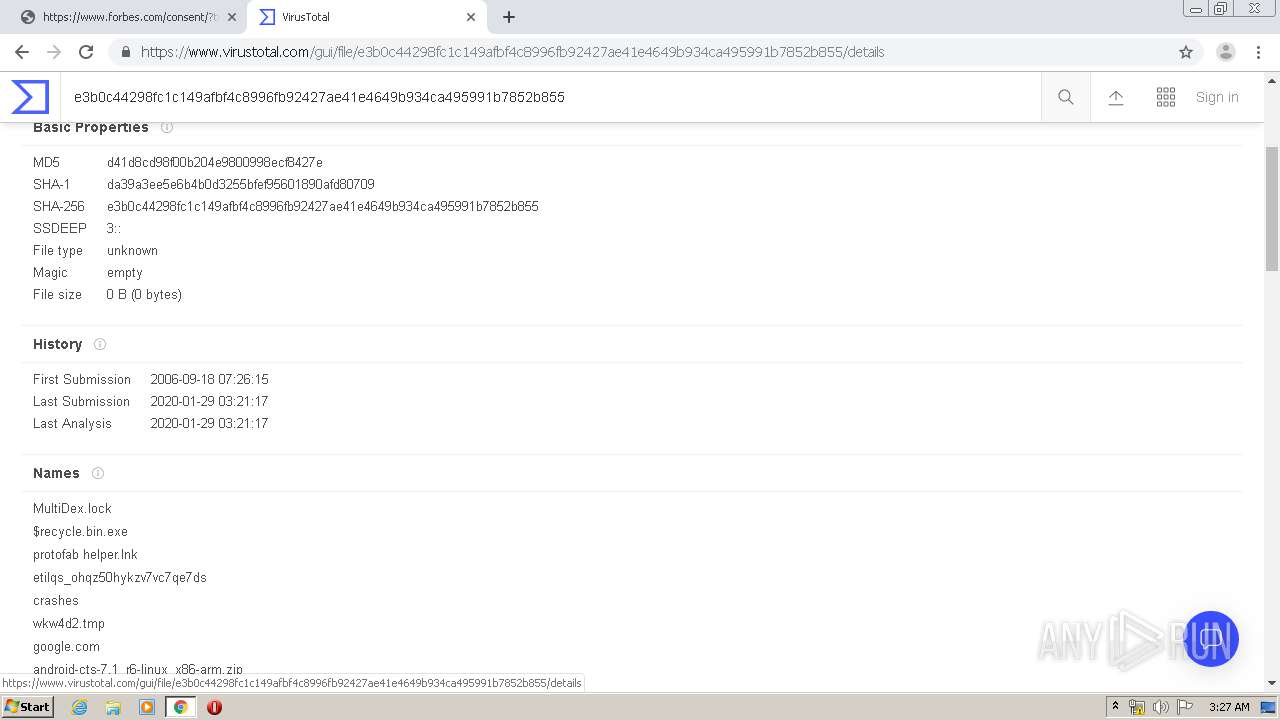Click the name $recycle.bin.exe

tap(80, 531)
